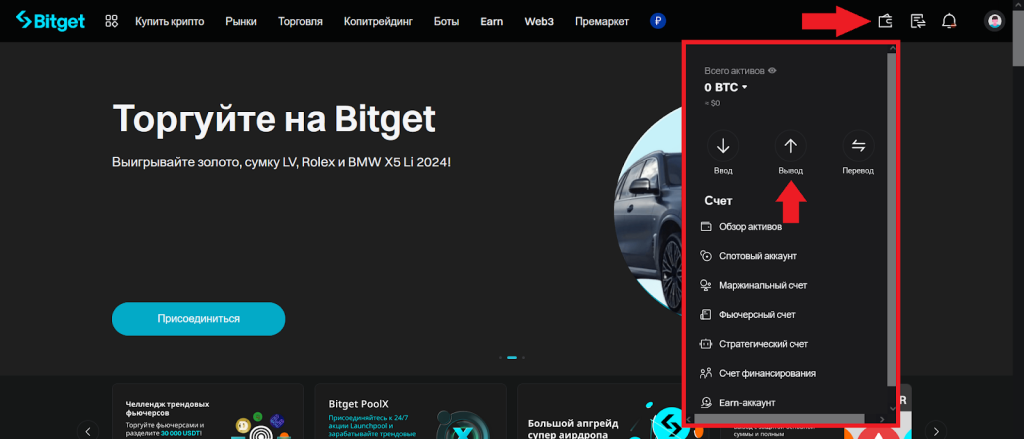
Task: Click the blue P badge icon
Action: [657, 20]
